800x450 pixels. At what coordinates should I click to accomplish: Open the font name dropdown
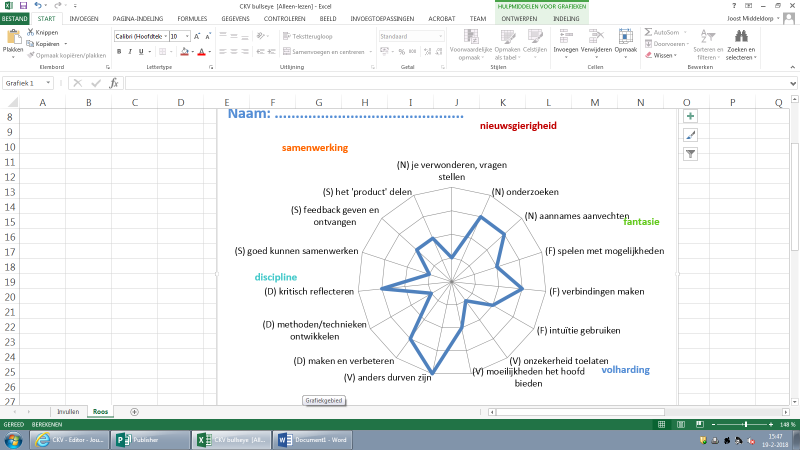(166, 36)
